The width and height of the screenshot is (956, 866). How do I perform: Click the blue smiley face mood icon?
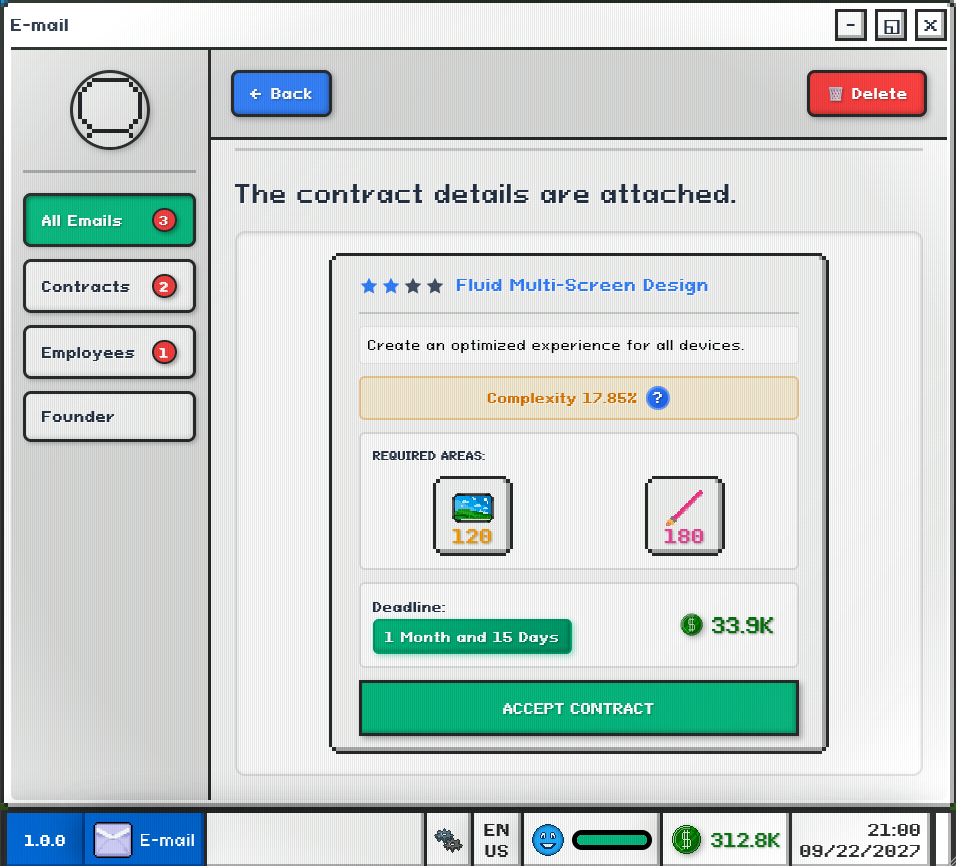[548, 840]
